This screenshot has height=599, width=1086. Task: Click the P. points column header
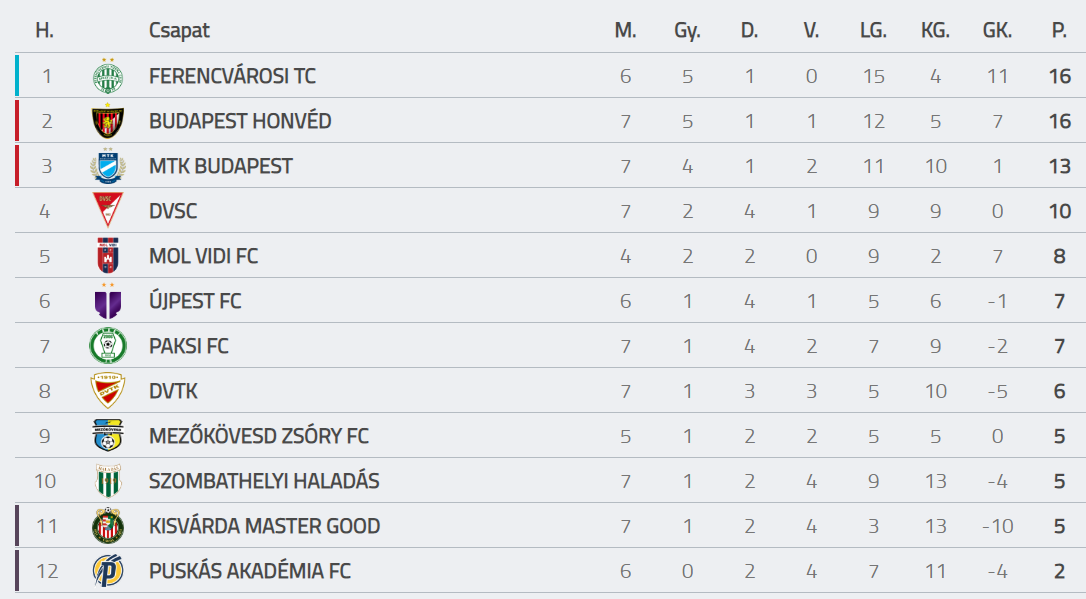(1059, 30)
